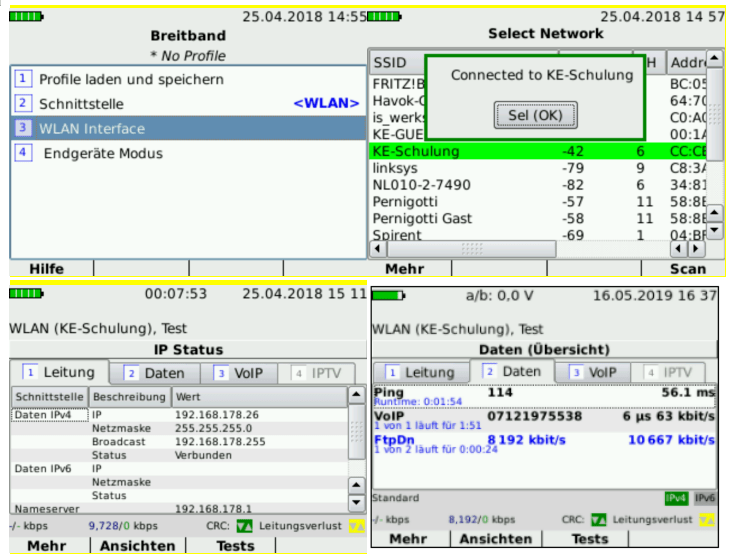
Task: Click the yellow Leitungsverlust icon in IP Status
Action: tap(353, 524)
